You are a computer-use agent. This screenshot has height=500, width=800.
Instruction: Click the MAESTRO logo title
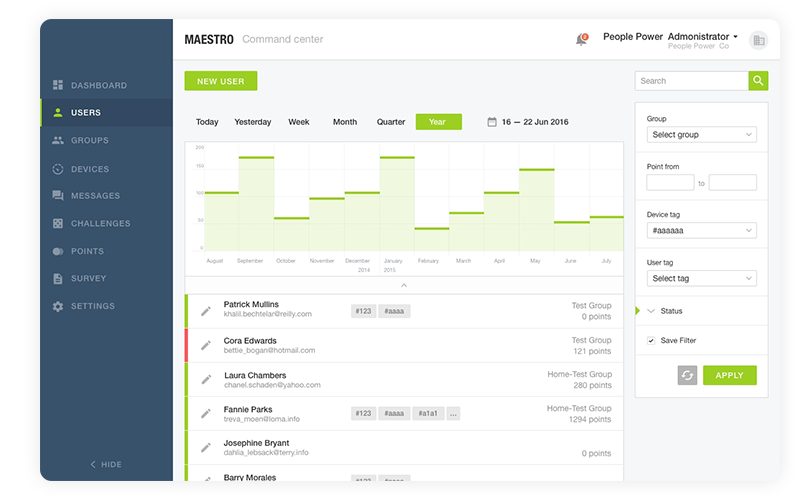pos(209,40)
